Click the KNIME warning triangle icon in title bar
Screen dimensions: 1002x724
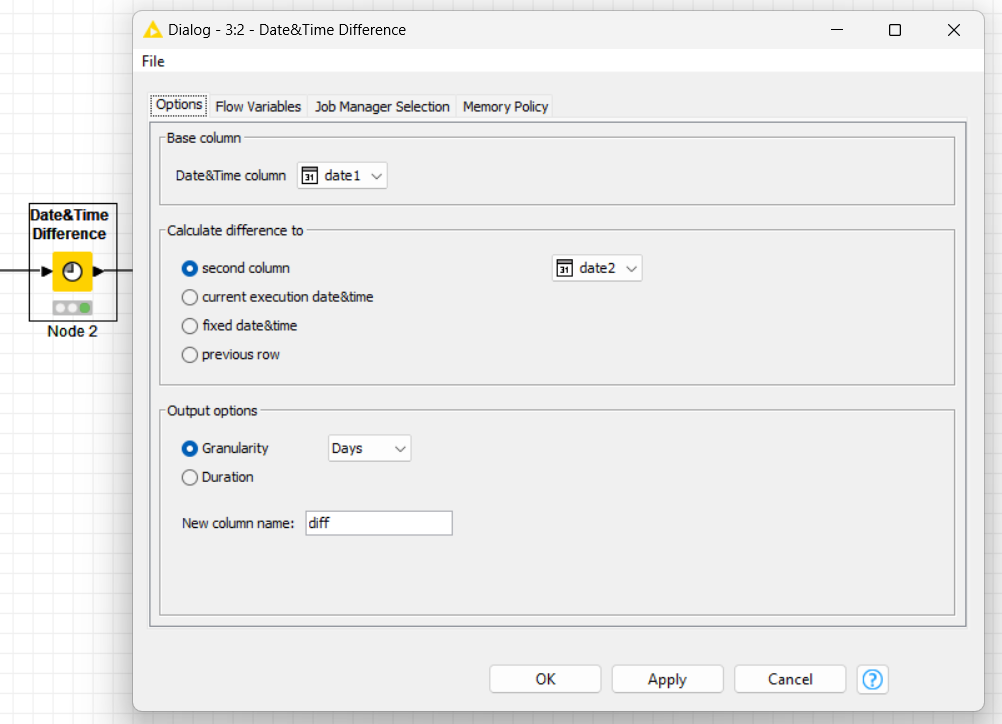pyautogui.click(x=153, y=30)
